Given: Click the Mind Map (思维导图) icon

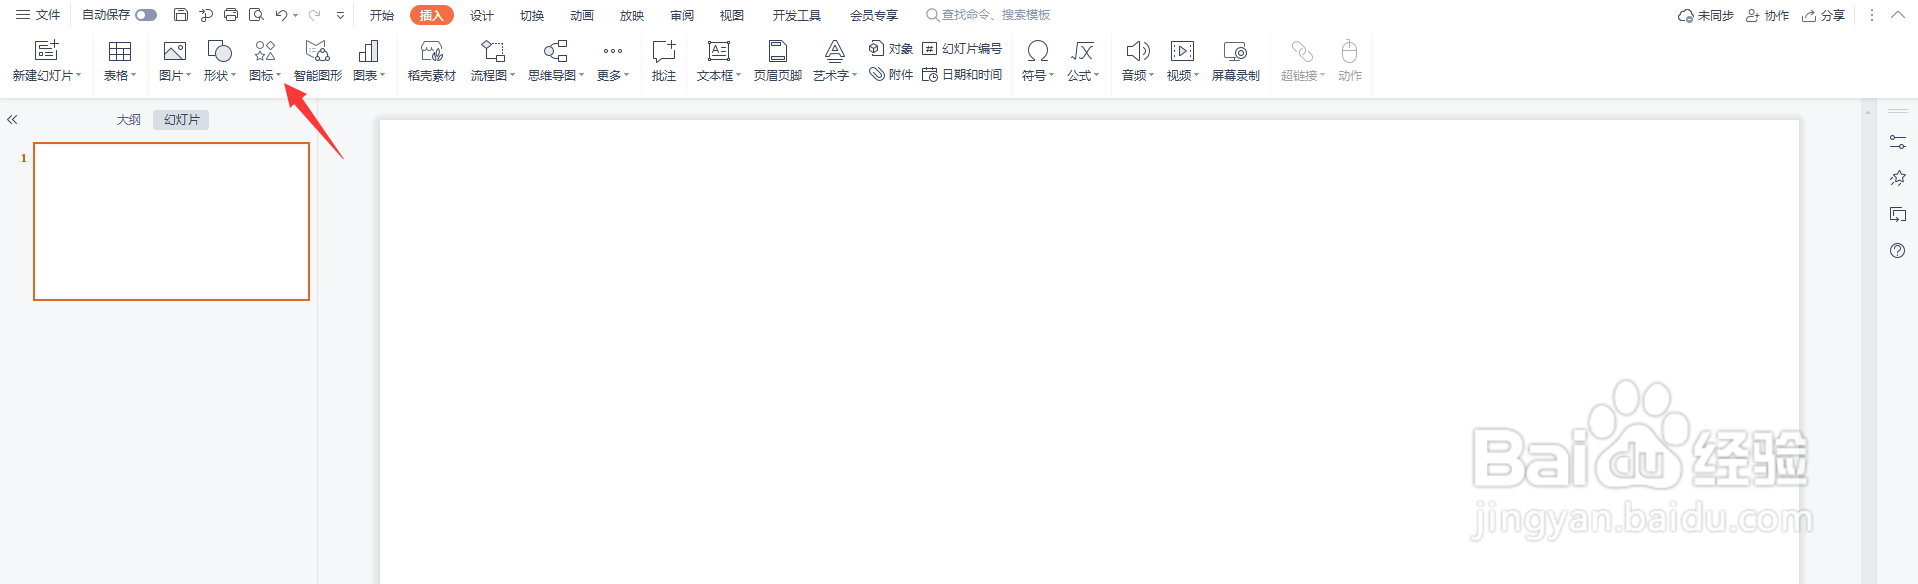Looking at the screenshot, I should tap(556, 51).
